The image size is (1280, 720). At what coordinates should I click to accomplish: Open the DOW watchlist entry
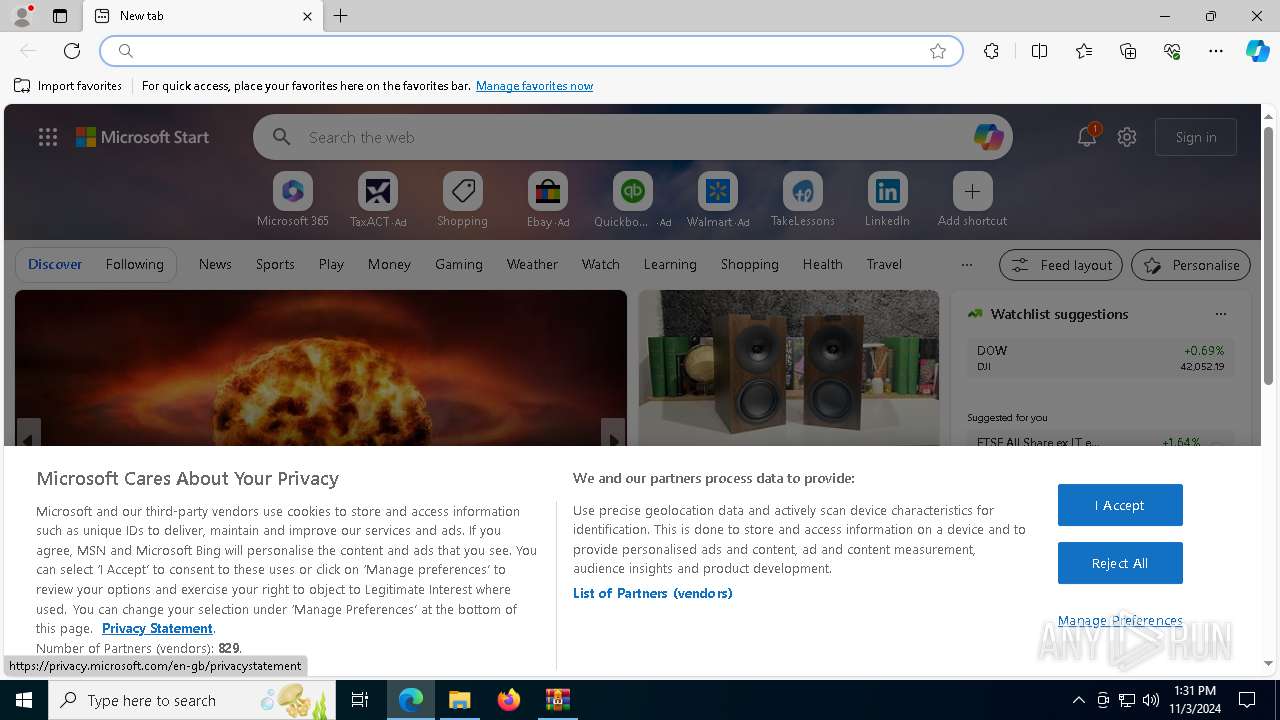(x=1100, y=358)
